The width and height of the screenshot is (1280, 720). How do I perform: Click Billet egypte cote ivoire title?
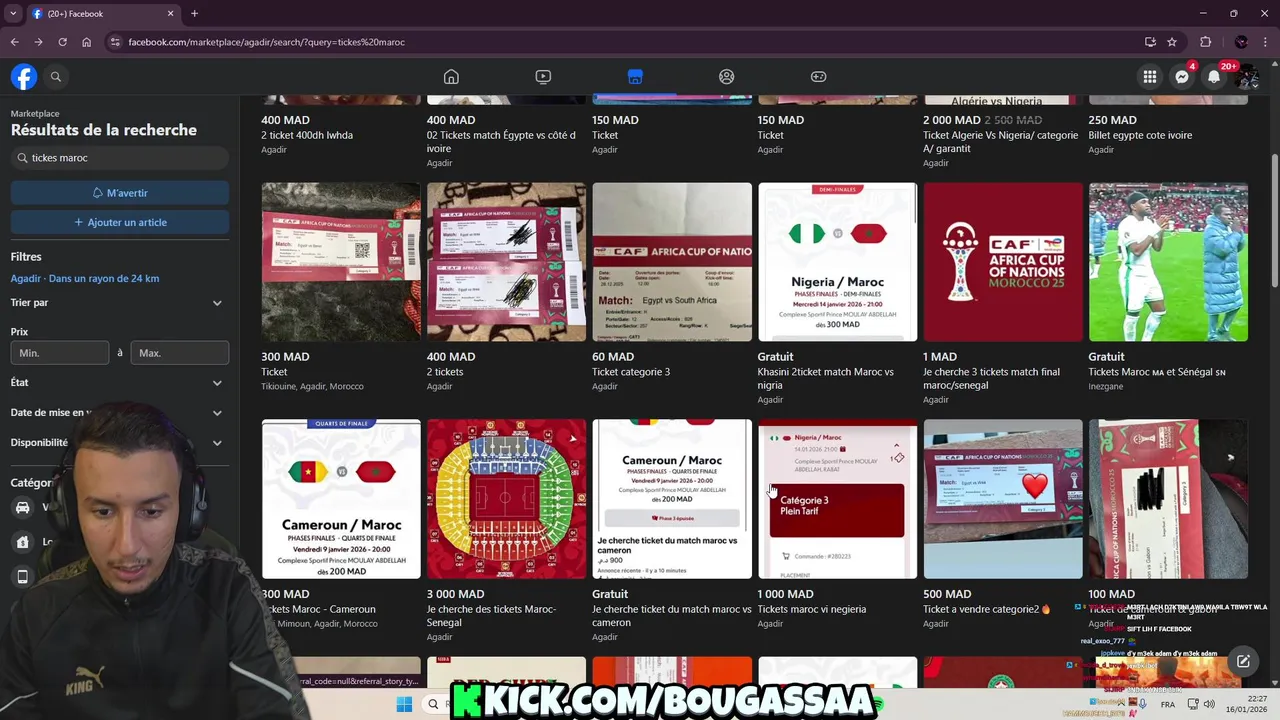coord(1140,135)
